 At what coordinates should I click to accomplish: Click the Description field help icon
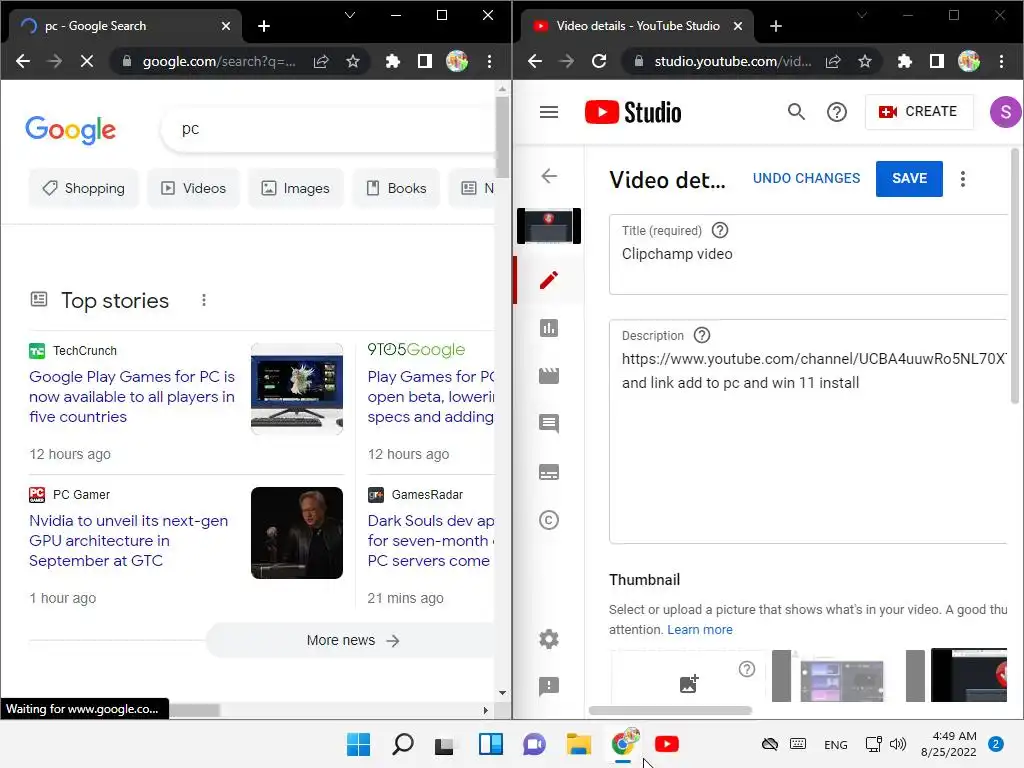click(x=701, y=336)
